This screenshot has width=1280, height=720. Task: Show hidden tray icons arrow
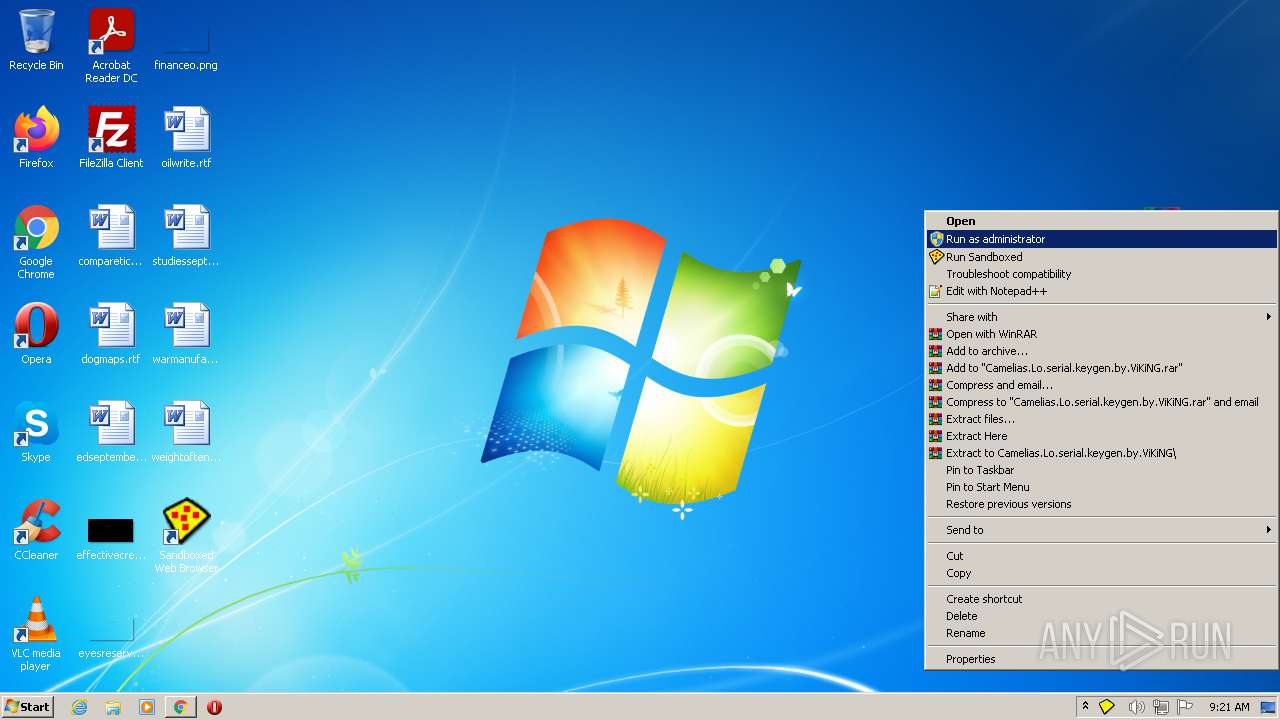pos(1085,707)
